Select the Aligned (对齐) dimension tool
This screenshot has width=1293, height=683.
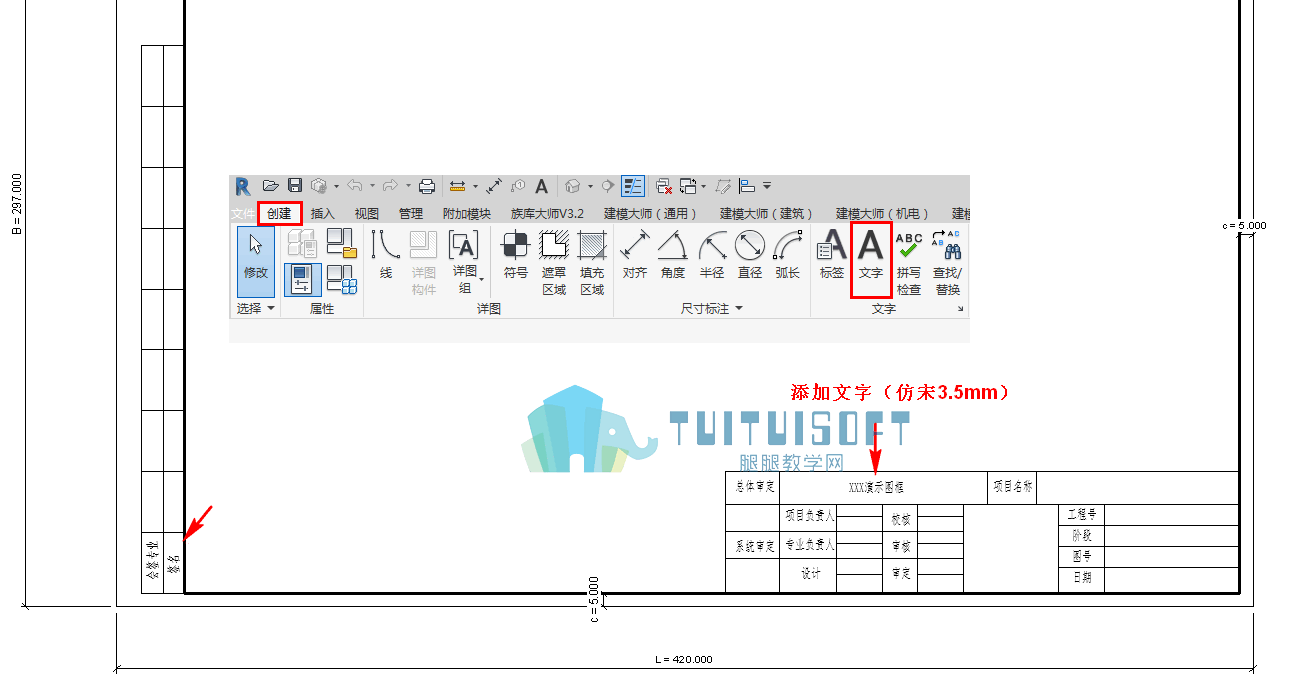(635, 254)
